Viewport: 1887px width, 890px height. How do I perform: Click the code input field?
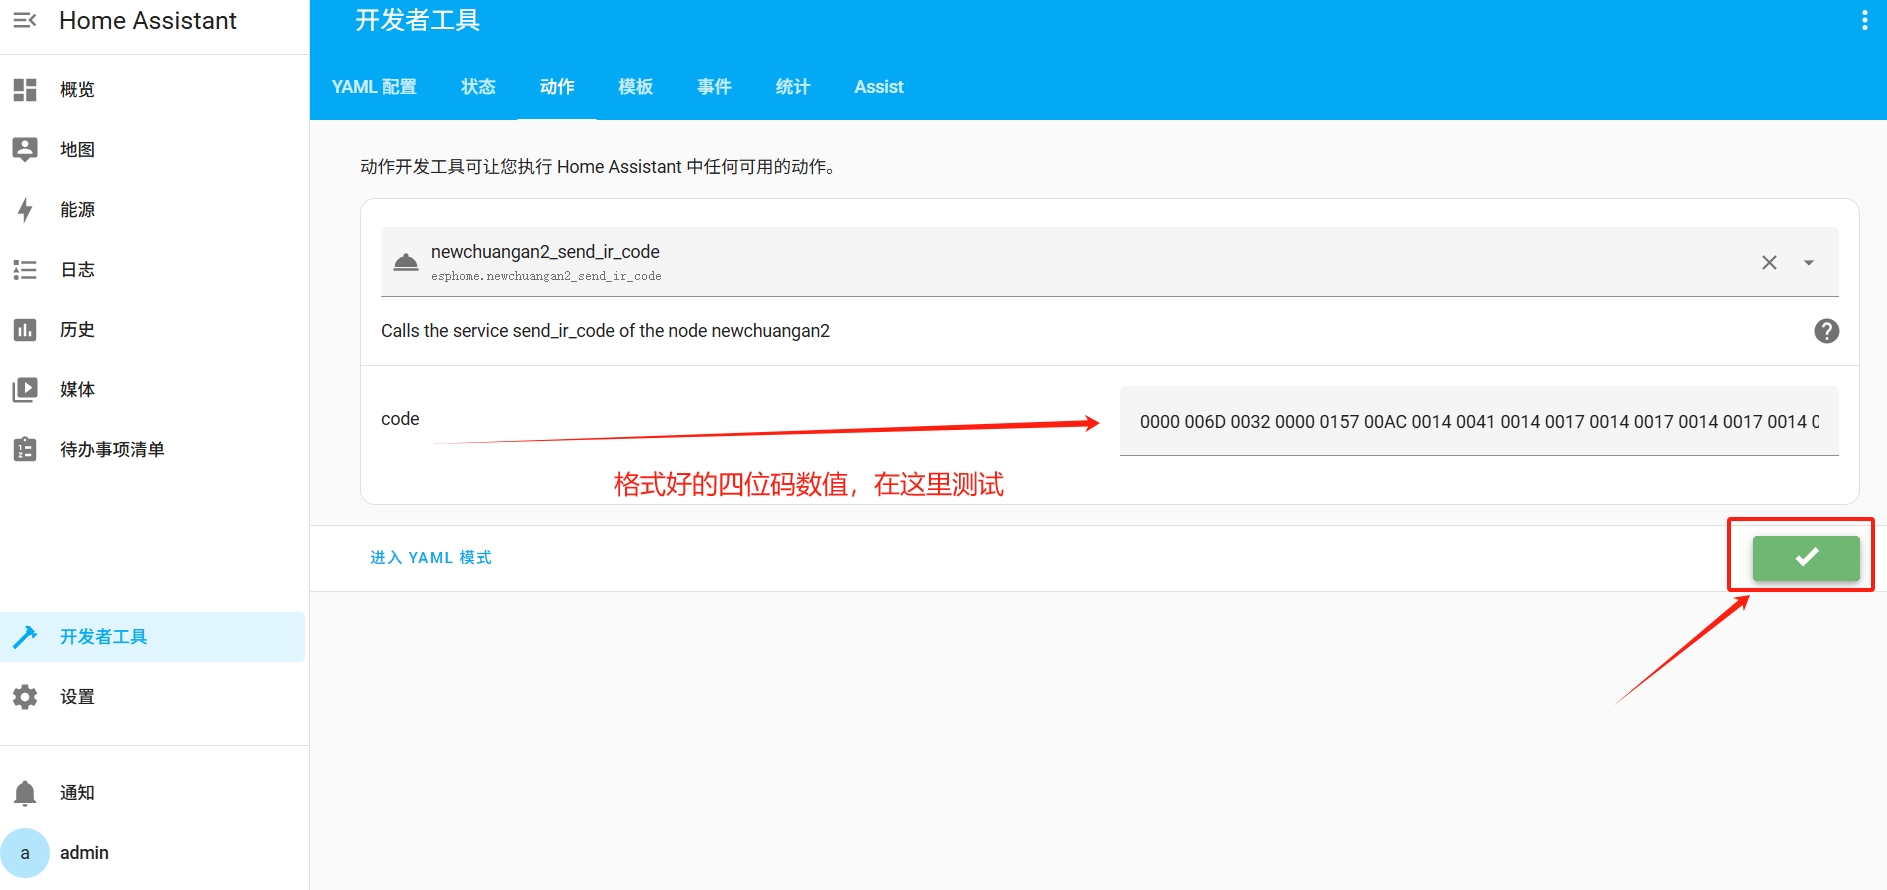(x=1479, y=421)
